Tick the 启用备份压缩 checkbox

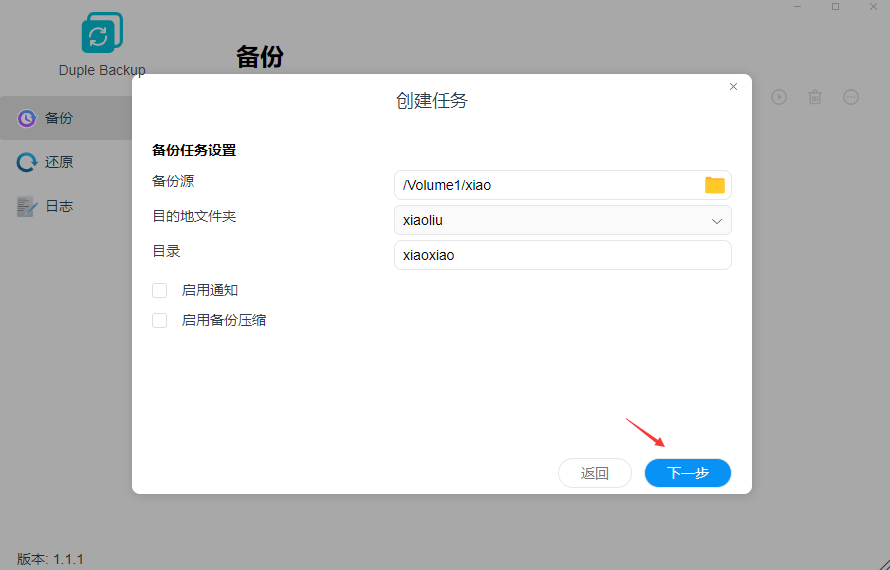[160, 320]
